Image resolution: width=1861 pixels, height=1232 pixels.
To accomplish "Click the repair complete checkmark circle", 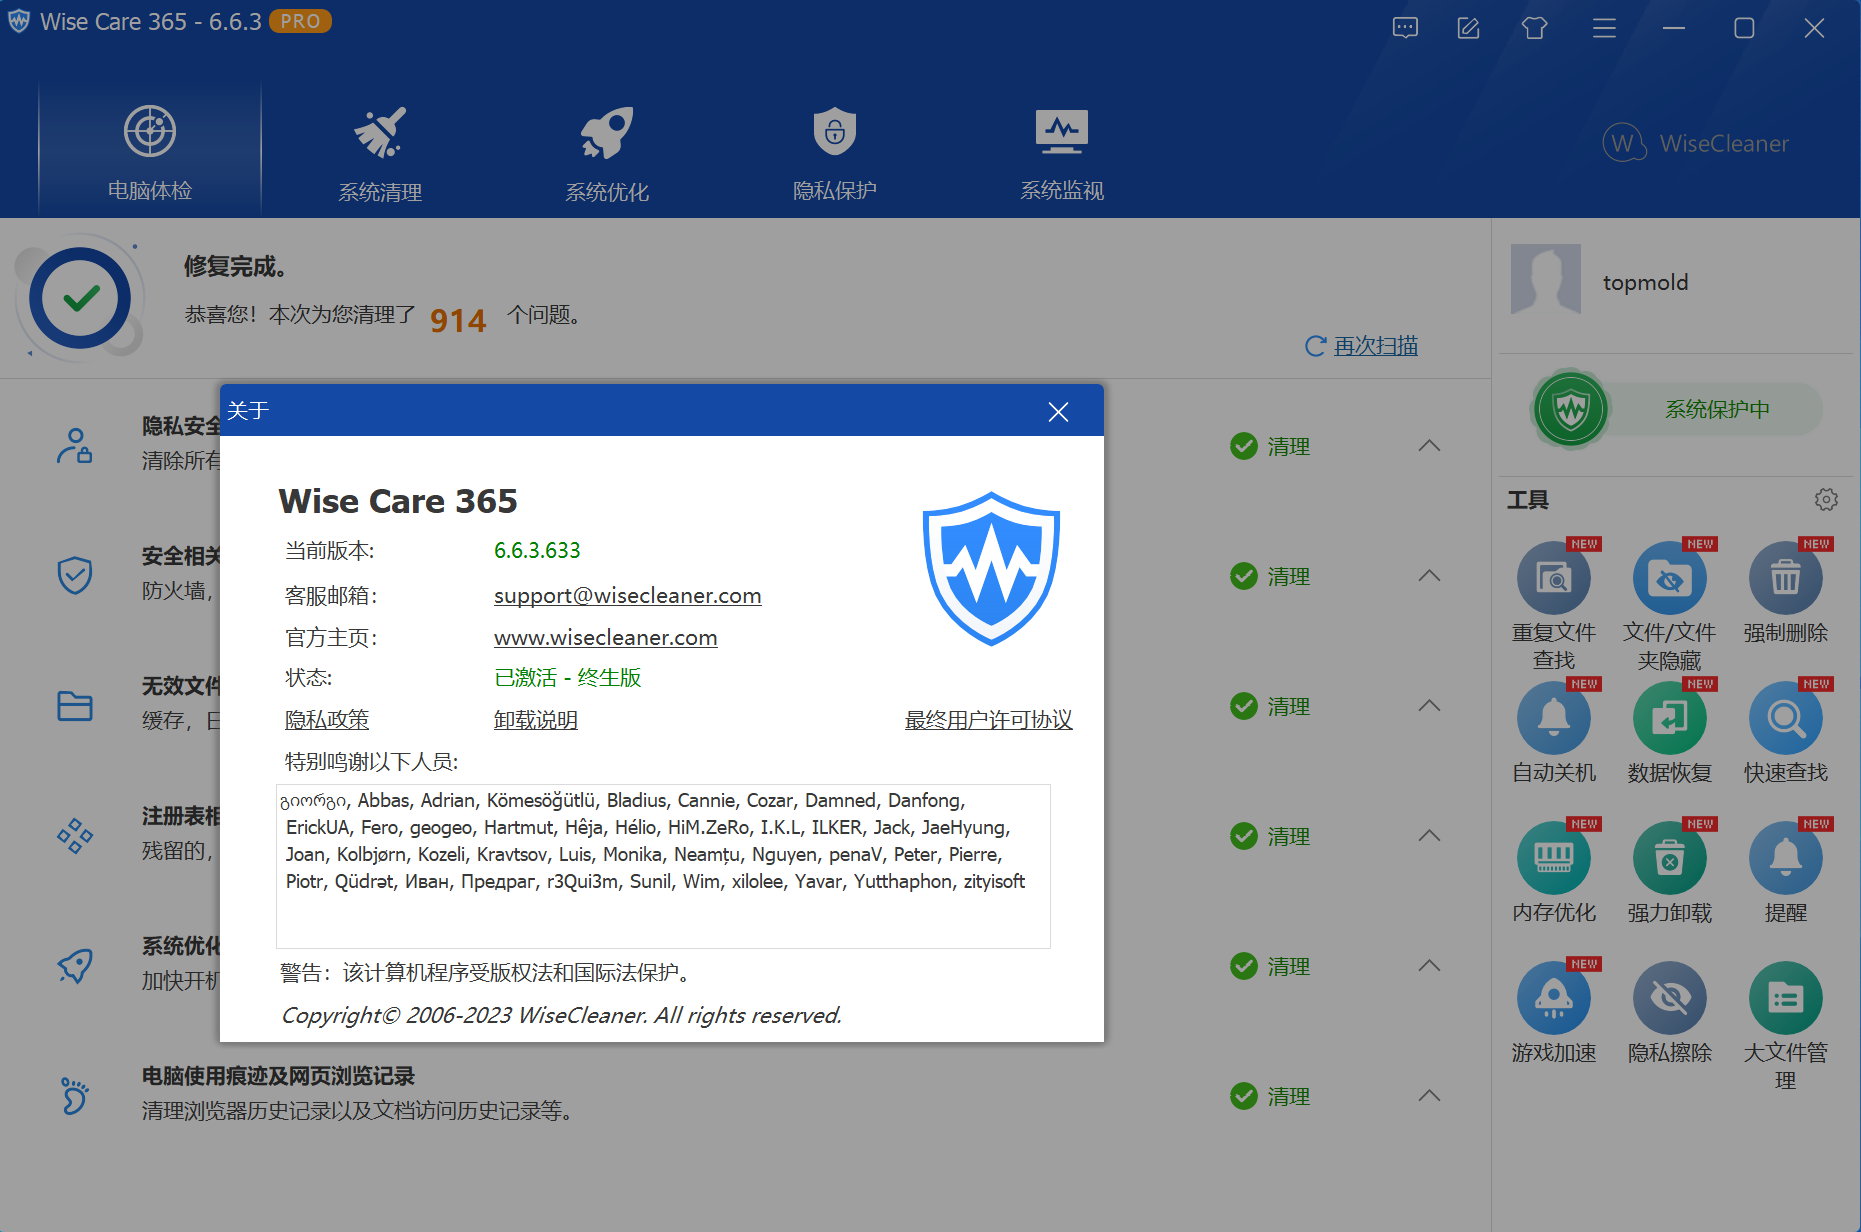I will pyautogui.click(x=80, y=298).
